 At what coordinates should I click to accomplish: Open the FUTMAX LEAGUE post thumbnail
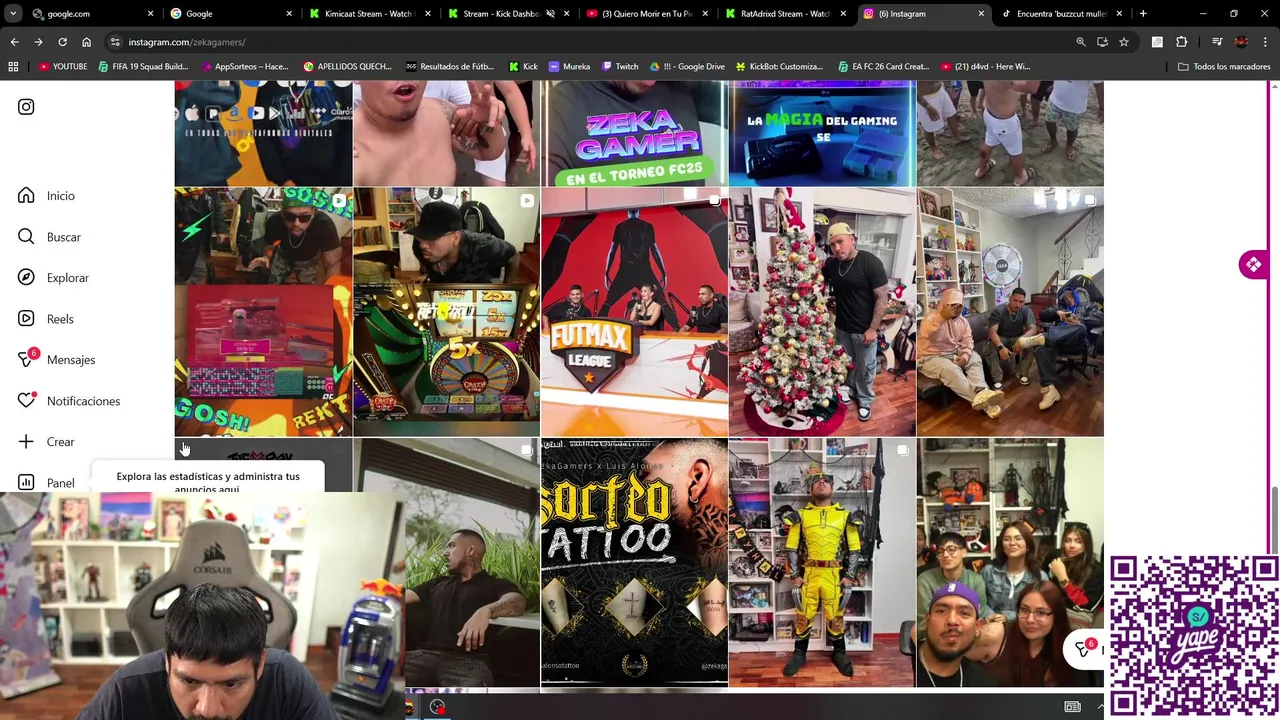(x=634, y=312)
